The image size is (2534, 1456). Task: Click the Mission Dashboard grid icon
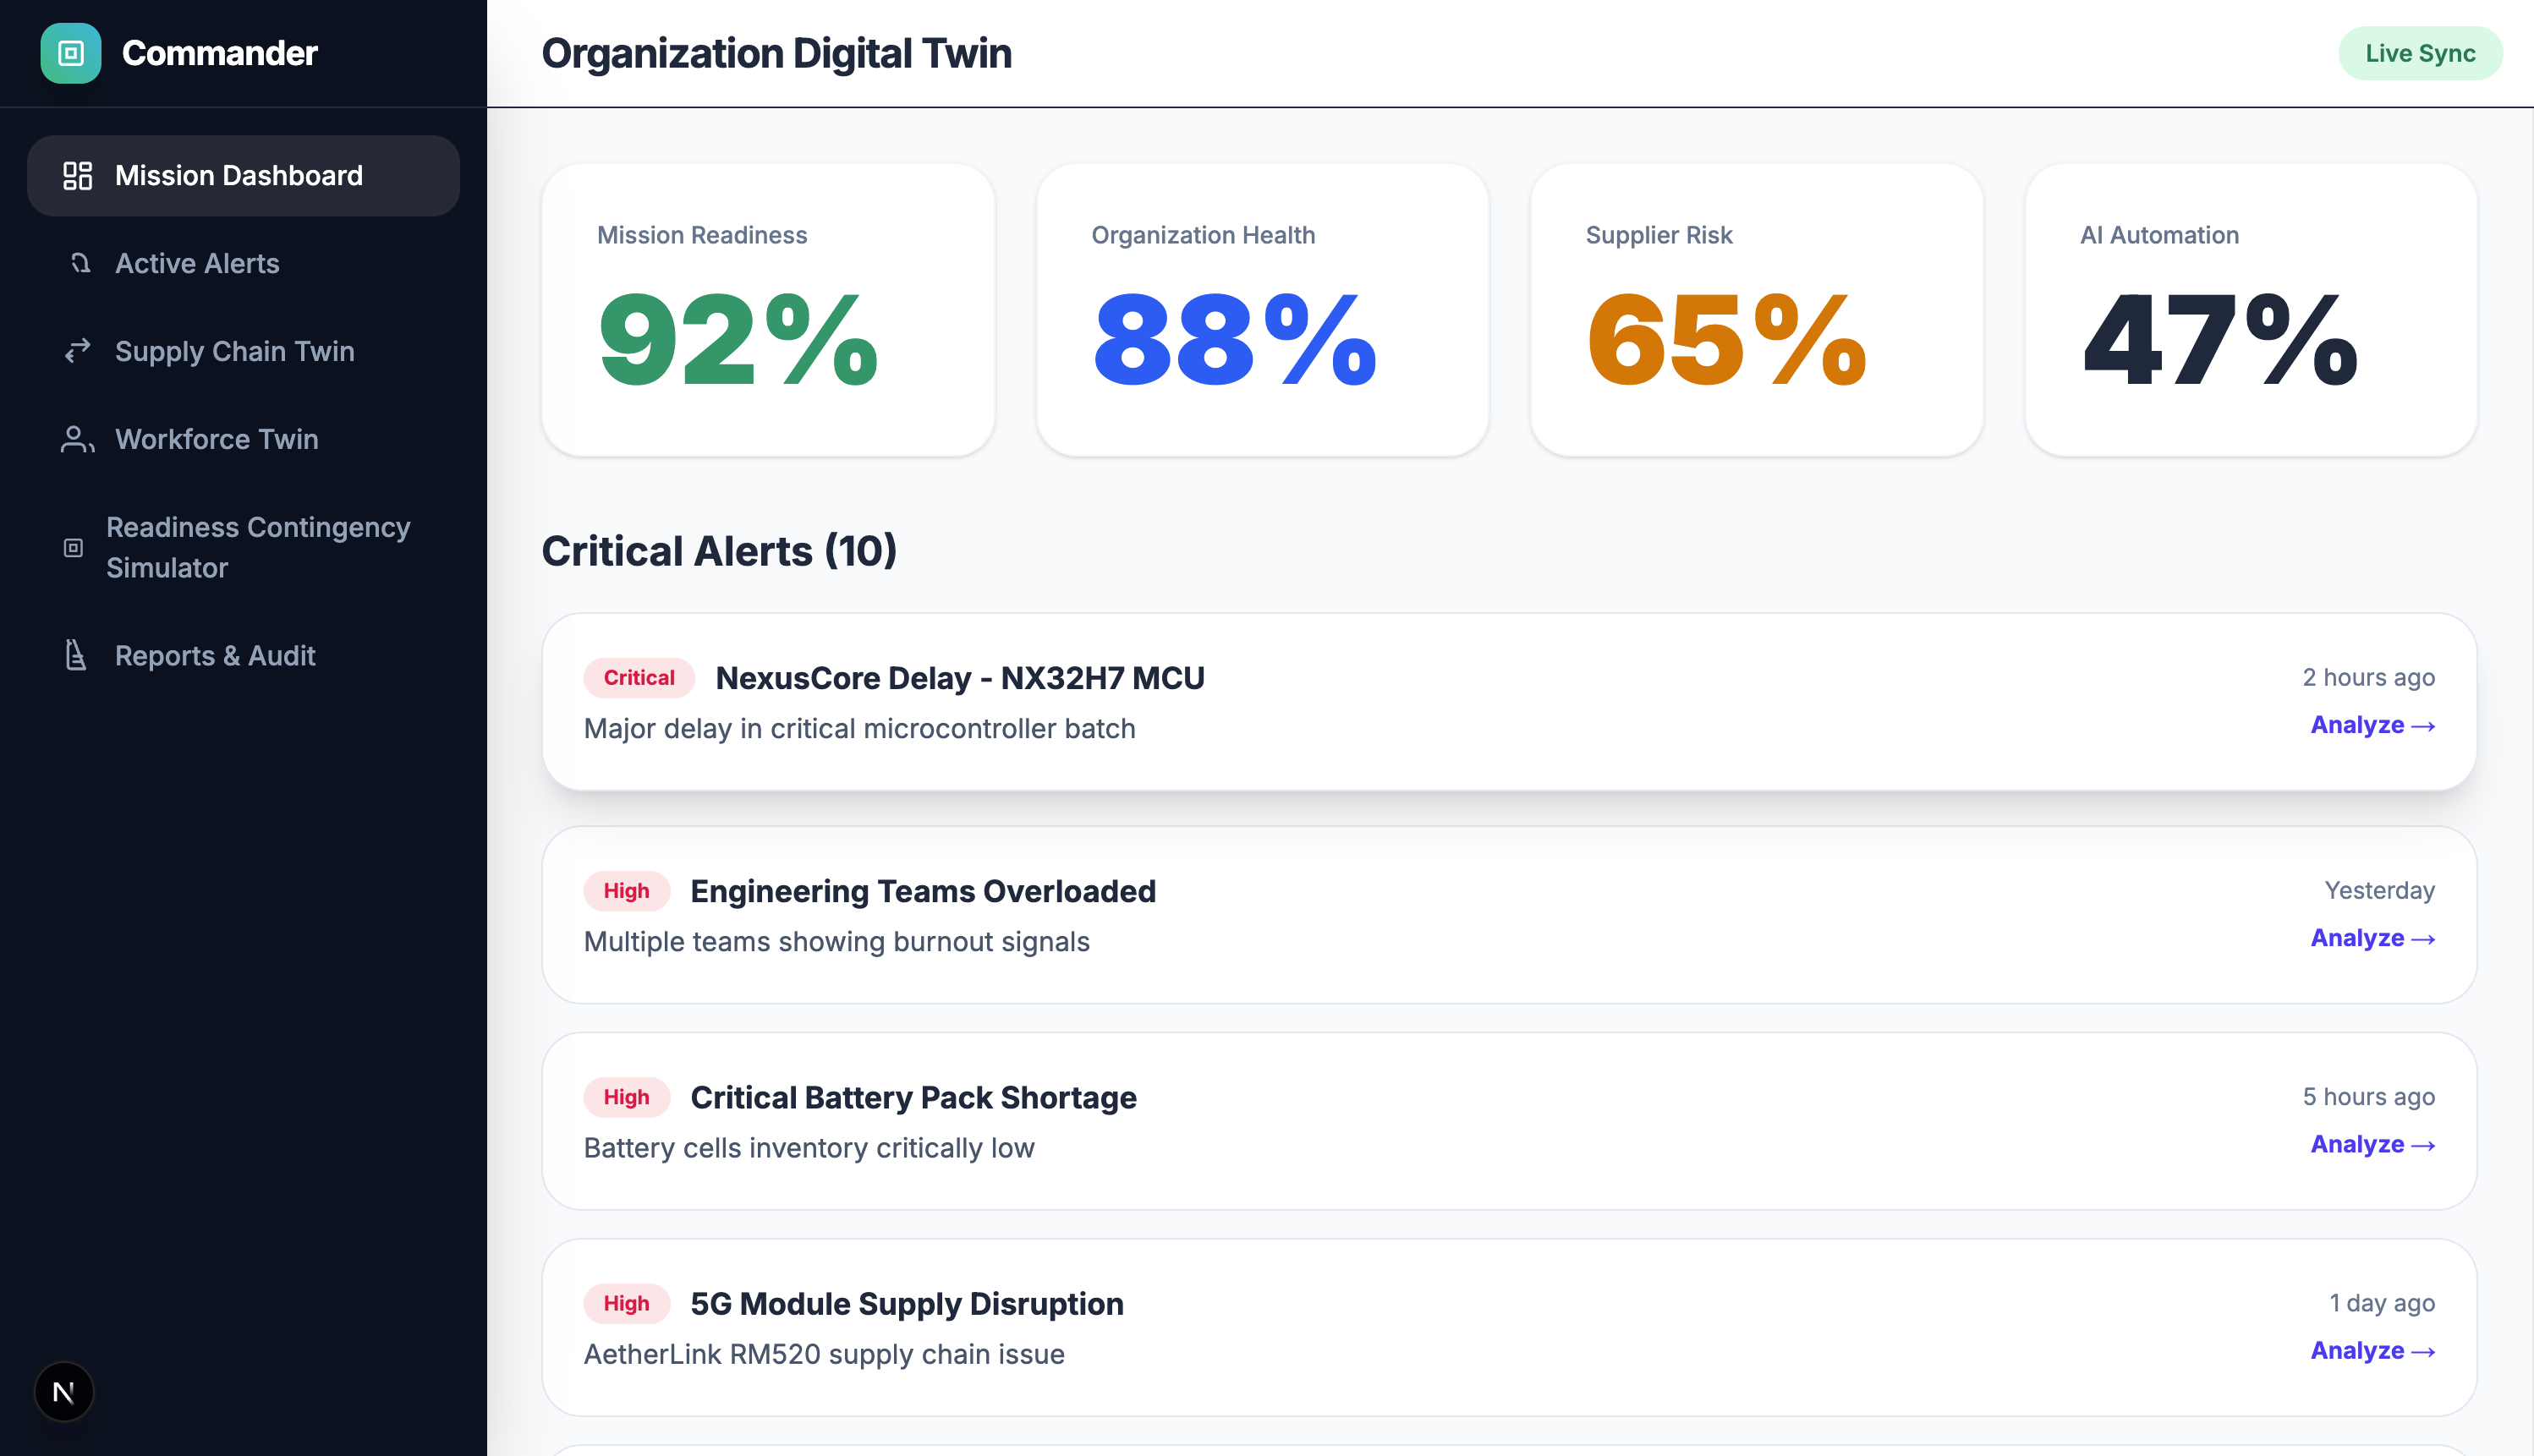point(77,176)
